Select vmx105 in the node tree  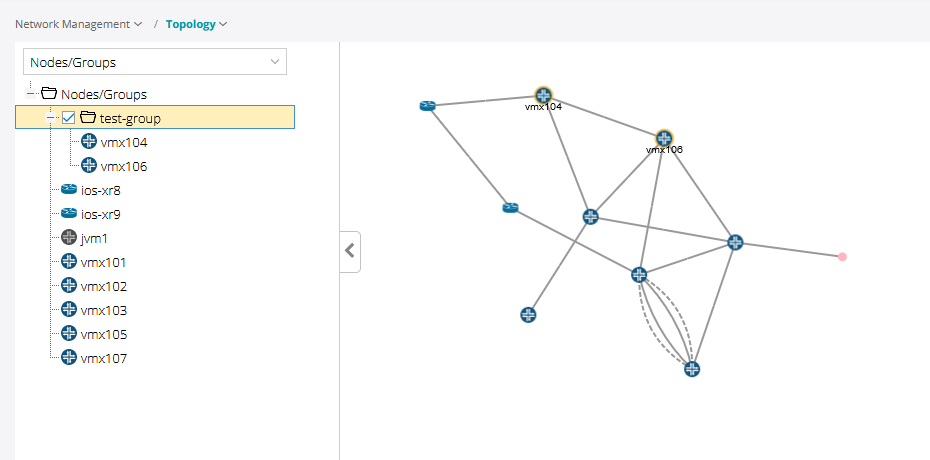[x=104, y=334]
